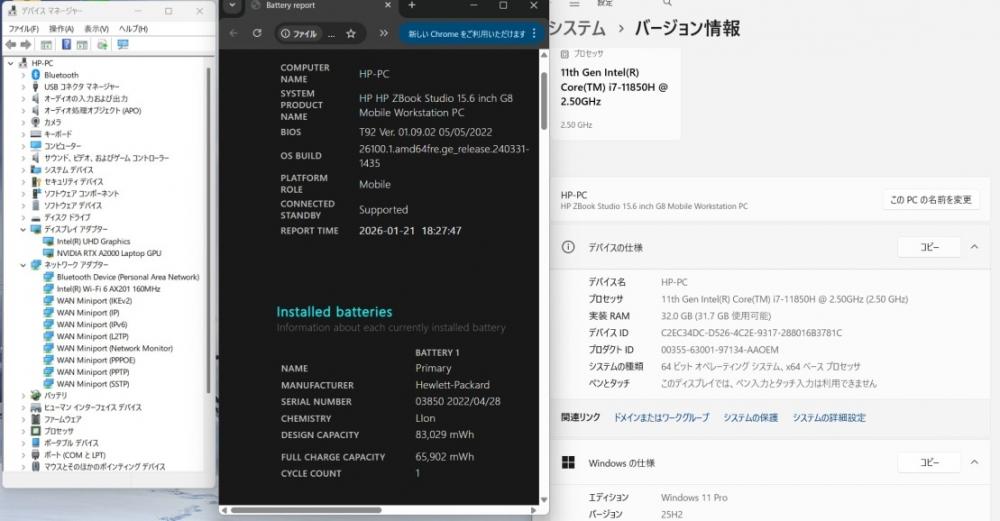The width and height of the screenshot is (1000, 521).
Task: Click BIOS value T92 Ver. 01.09.02
Action: click(425, 132)
